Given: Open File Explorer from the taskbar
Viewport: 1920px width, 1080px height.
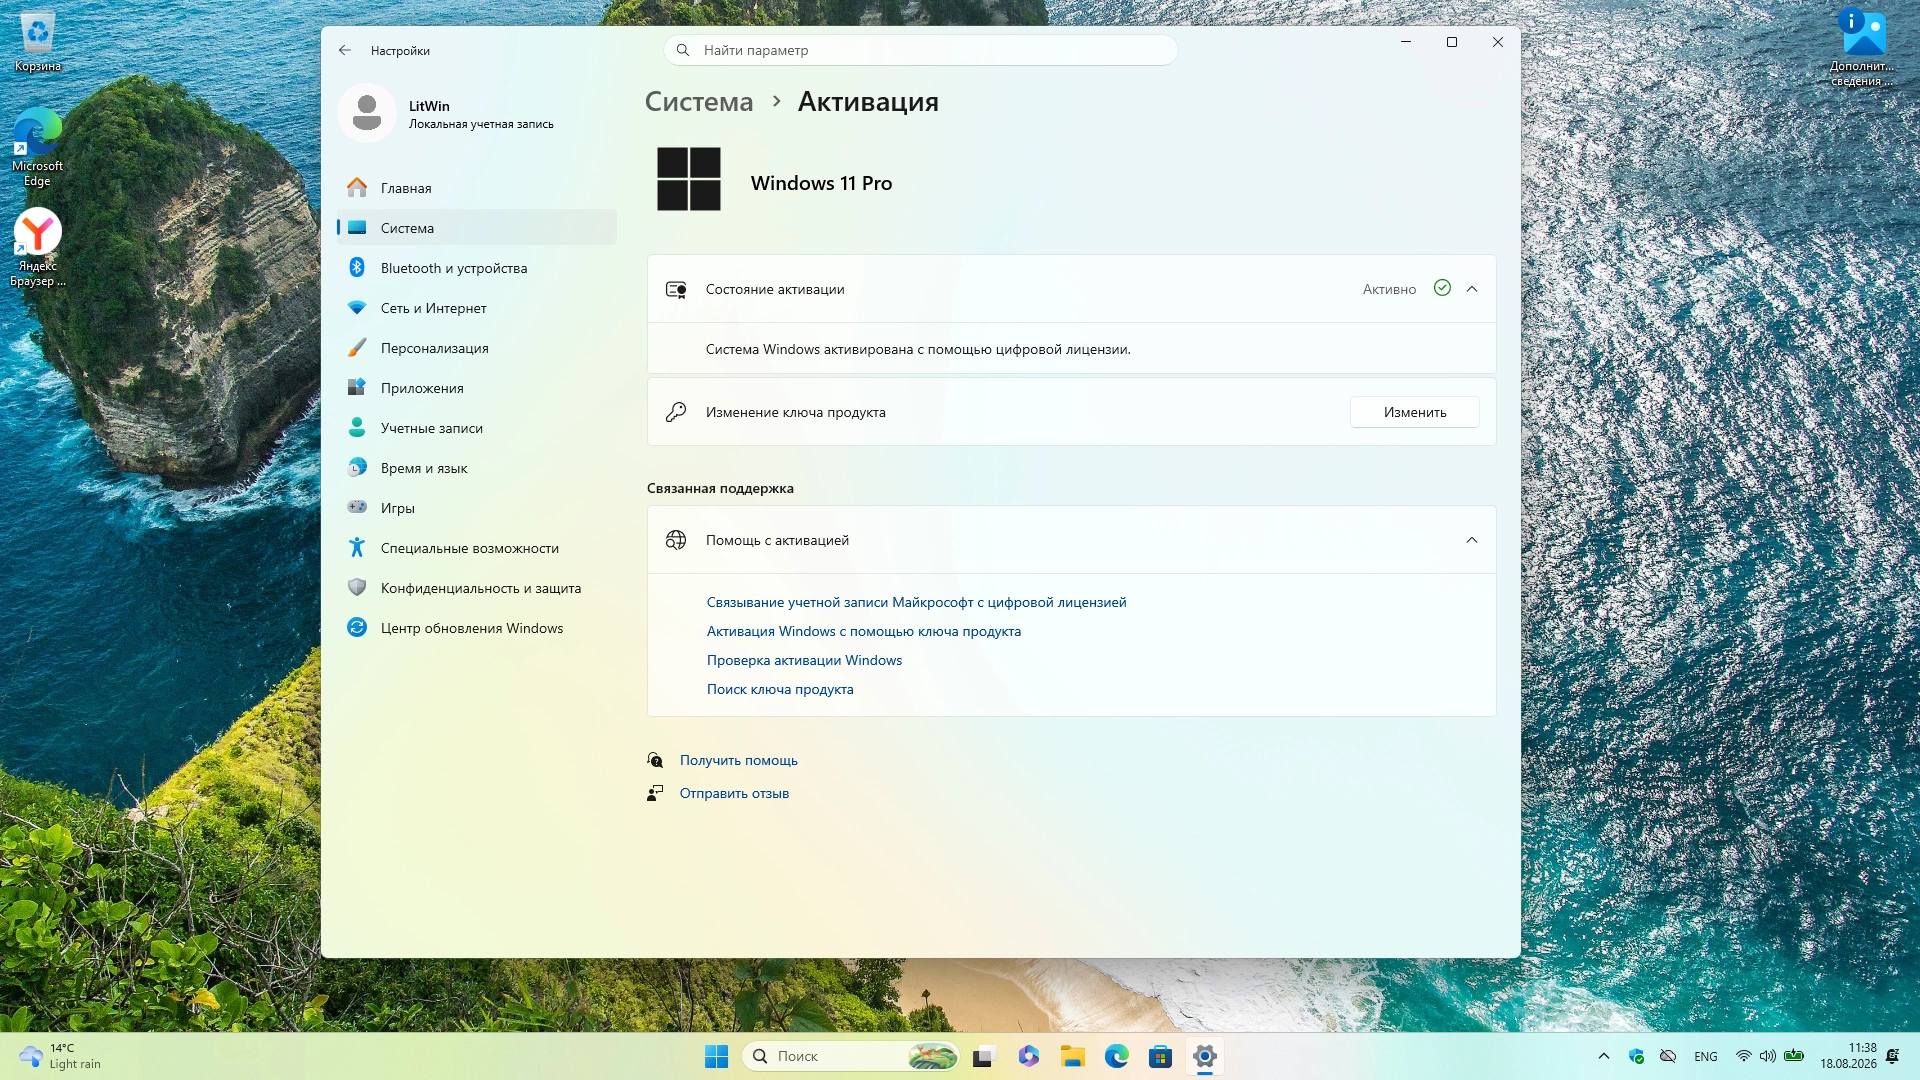Looking at the screenshot, I should pos(1073,1056).
